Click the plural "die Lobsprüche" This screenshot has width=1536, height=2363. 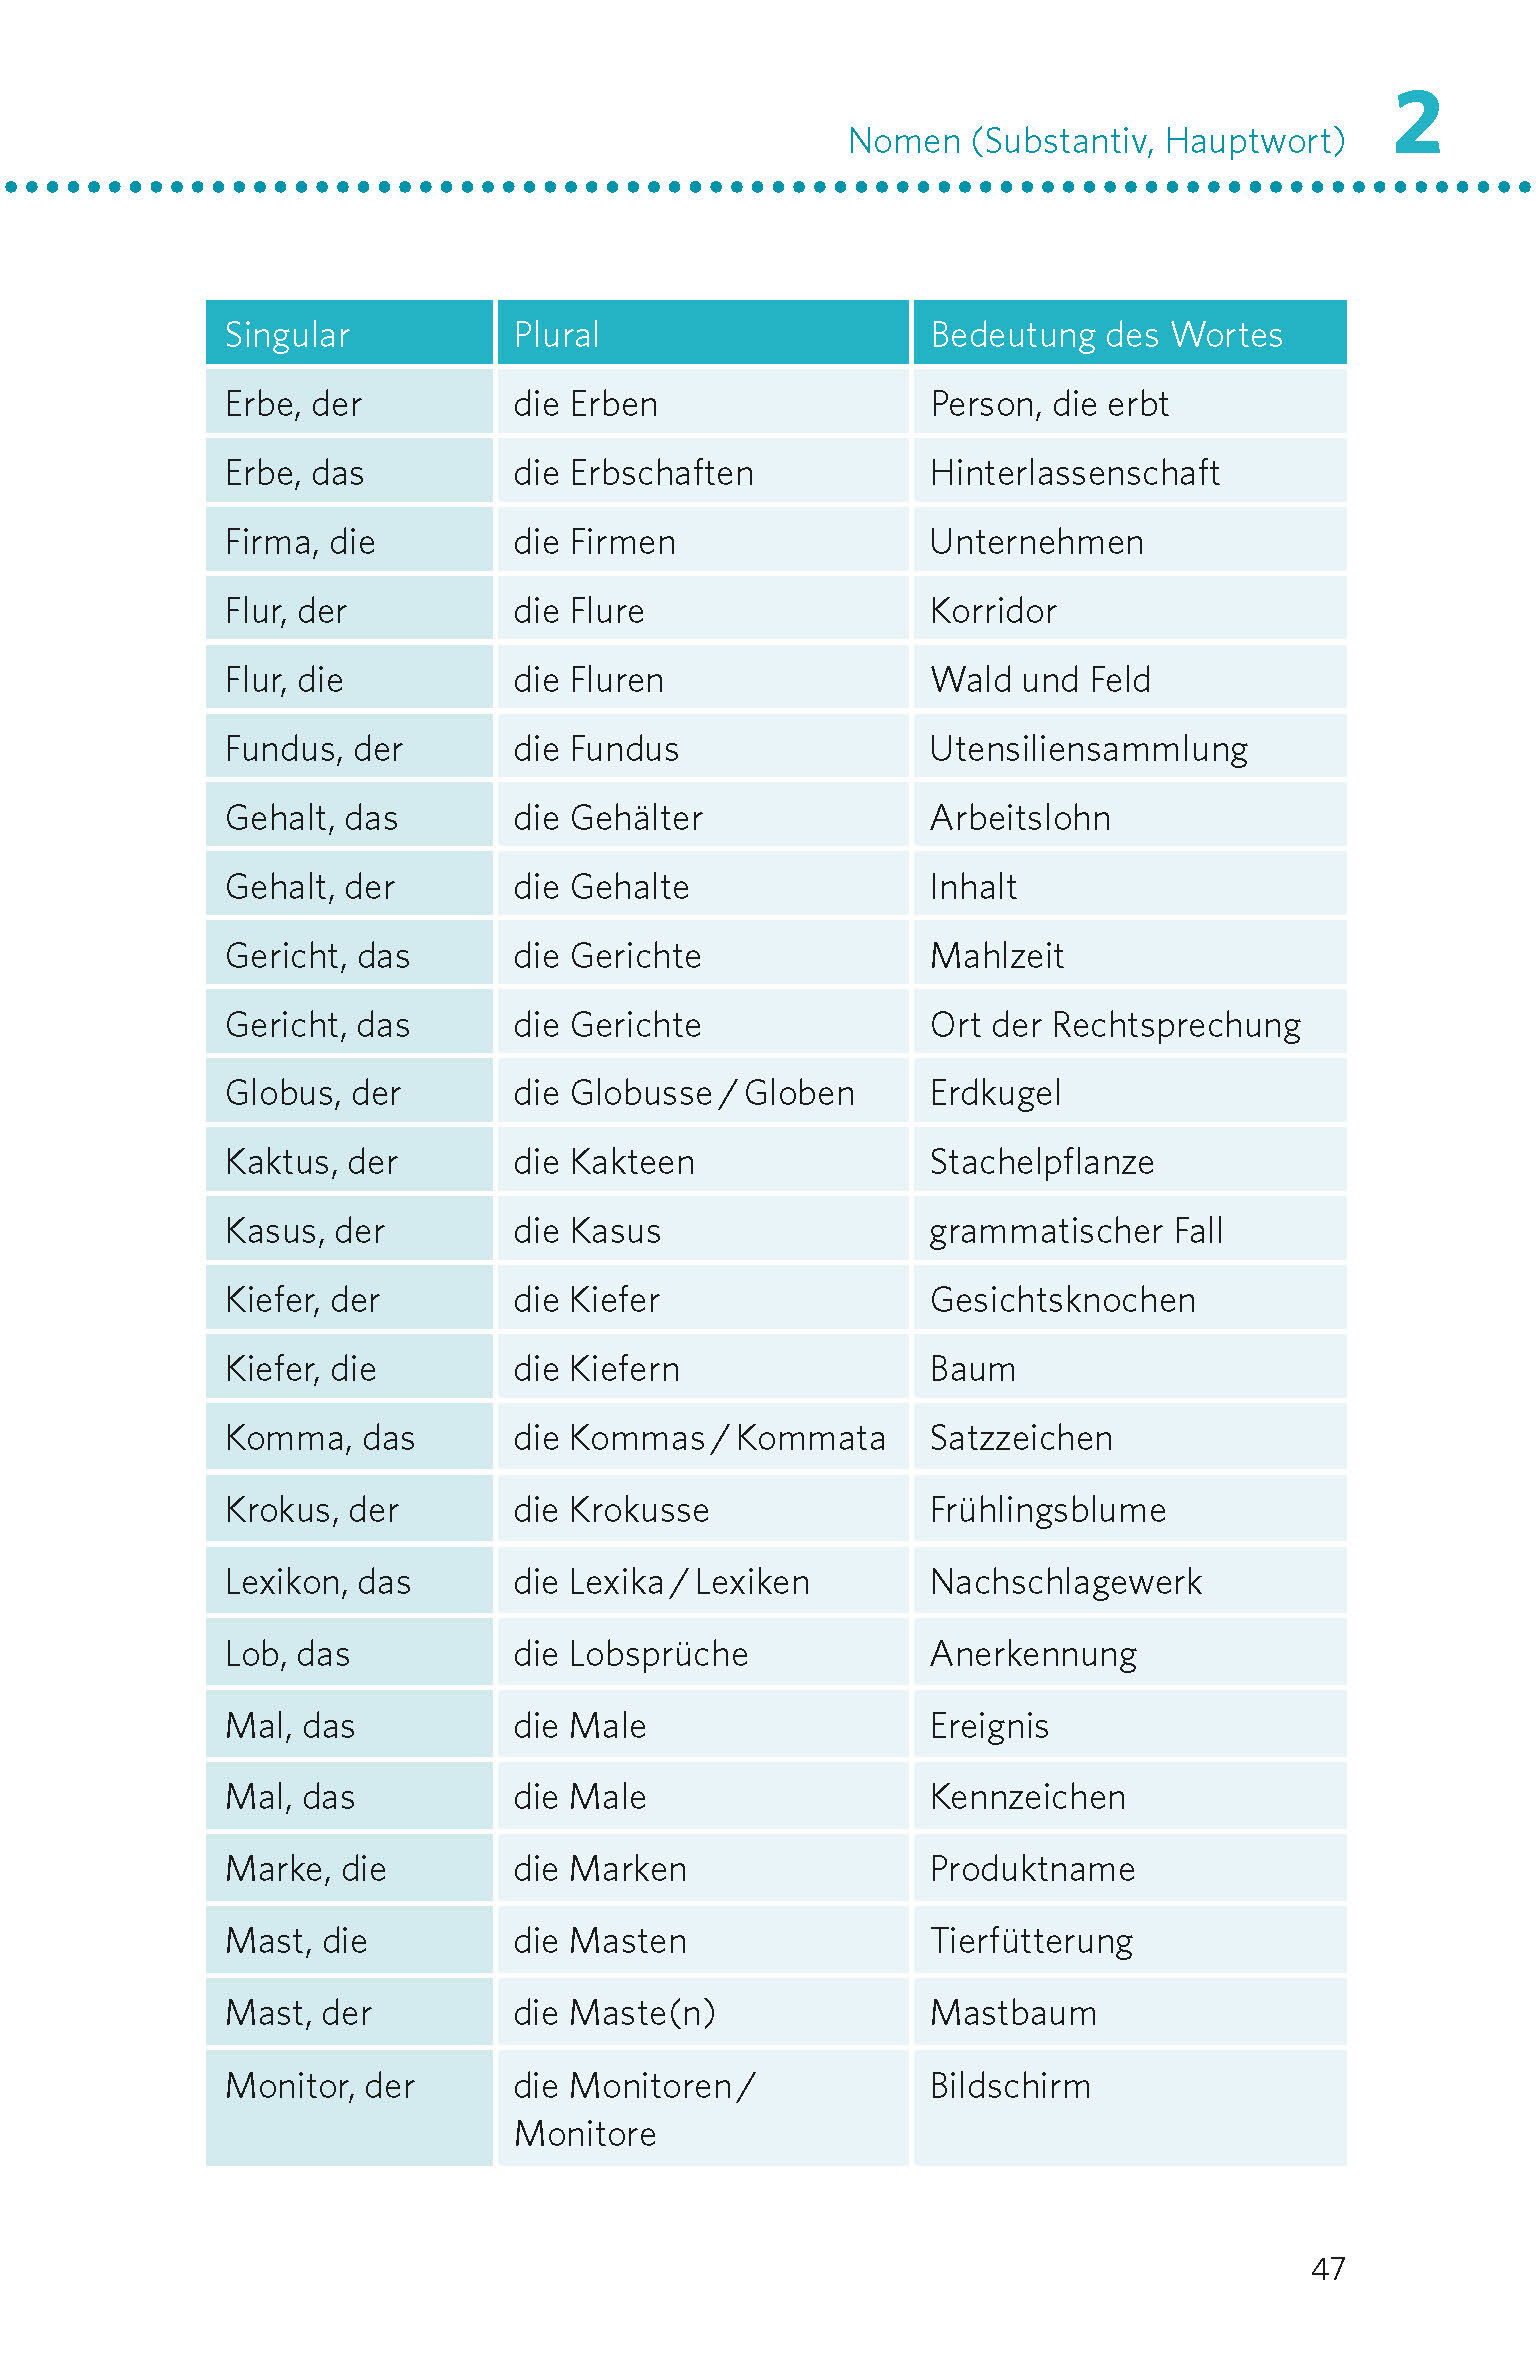(x=631, y=1654)
